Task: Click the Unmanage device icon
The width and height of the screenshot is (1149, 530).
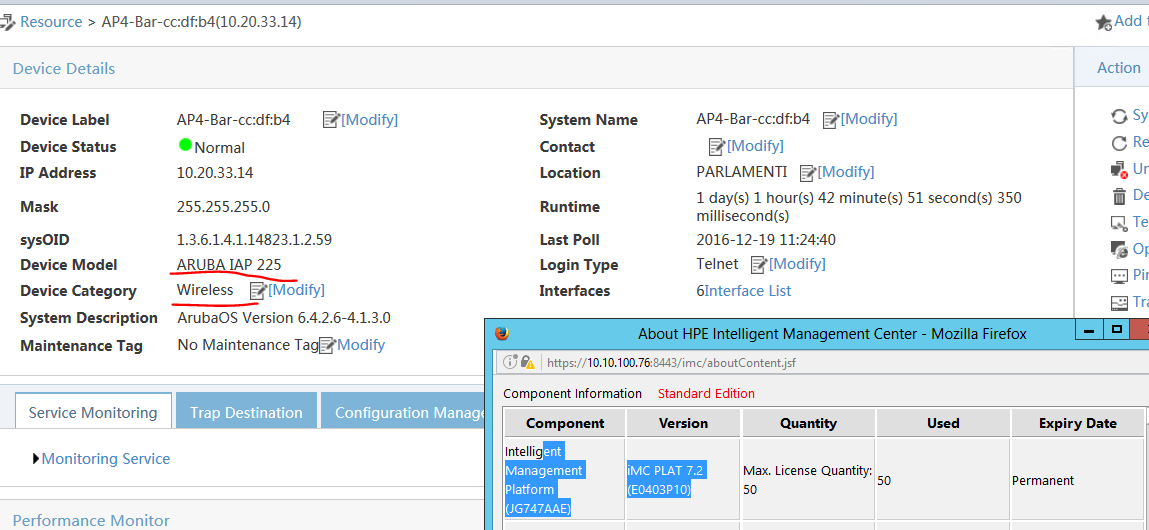Action: point(1119,169)
